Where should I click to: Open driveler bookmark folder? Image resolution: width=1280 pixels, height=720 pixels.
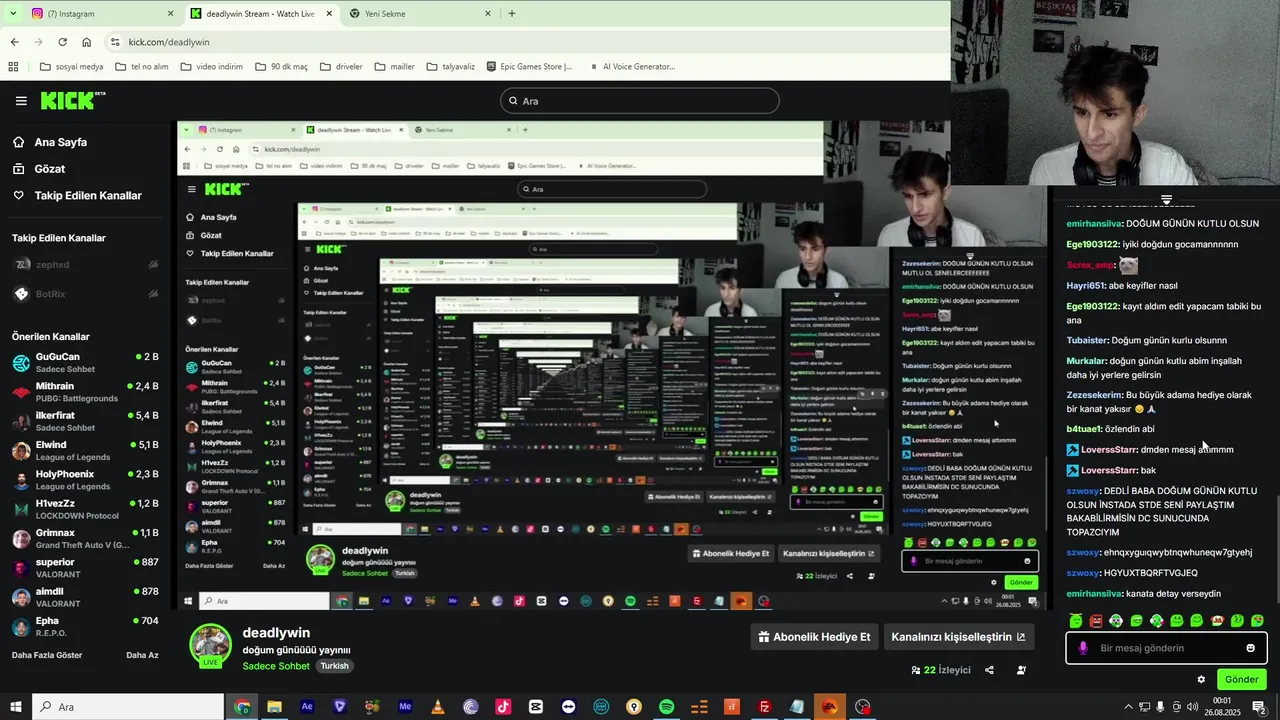click(x=340, y=67)
